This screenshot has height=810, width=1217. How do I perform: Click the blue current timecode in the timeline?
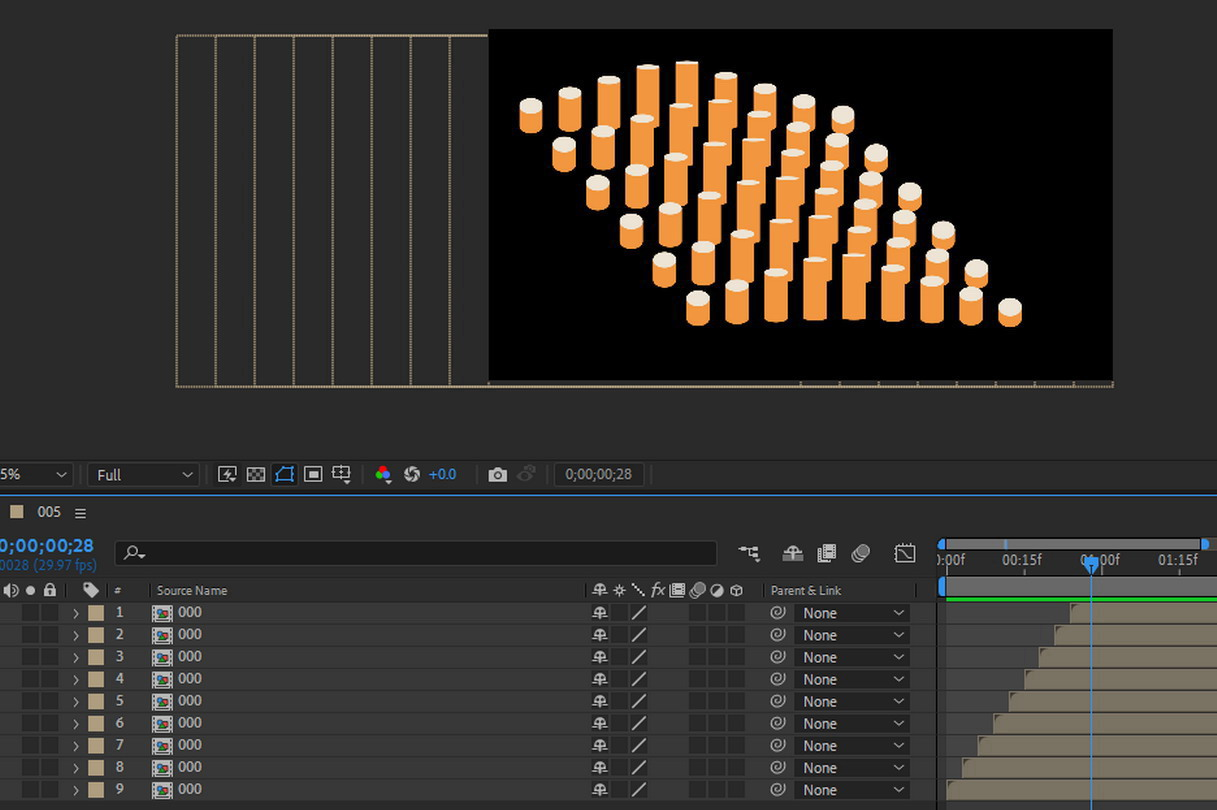47,546
